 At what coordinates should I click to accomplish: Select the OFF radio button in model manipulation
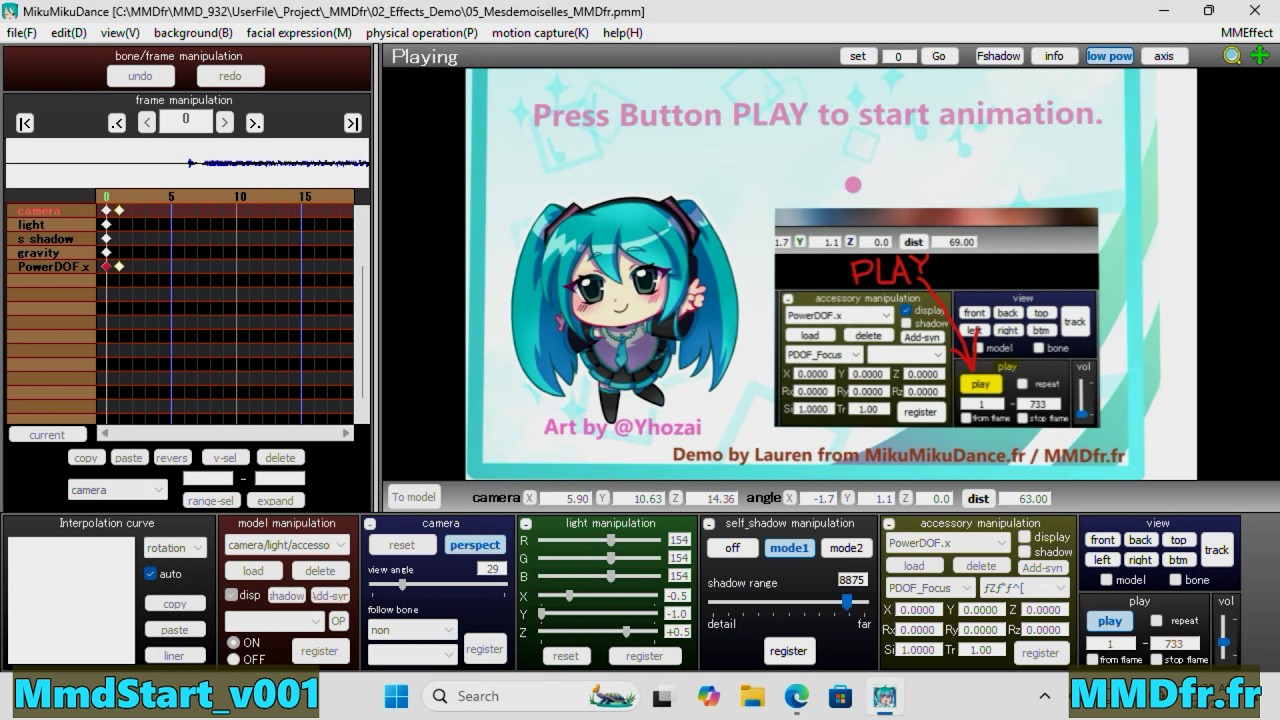tap(234, 659)
